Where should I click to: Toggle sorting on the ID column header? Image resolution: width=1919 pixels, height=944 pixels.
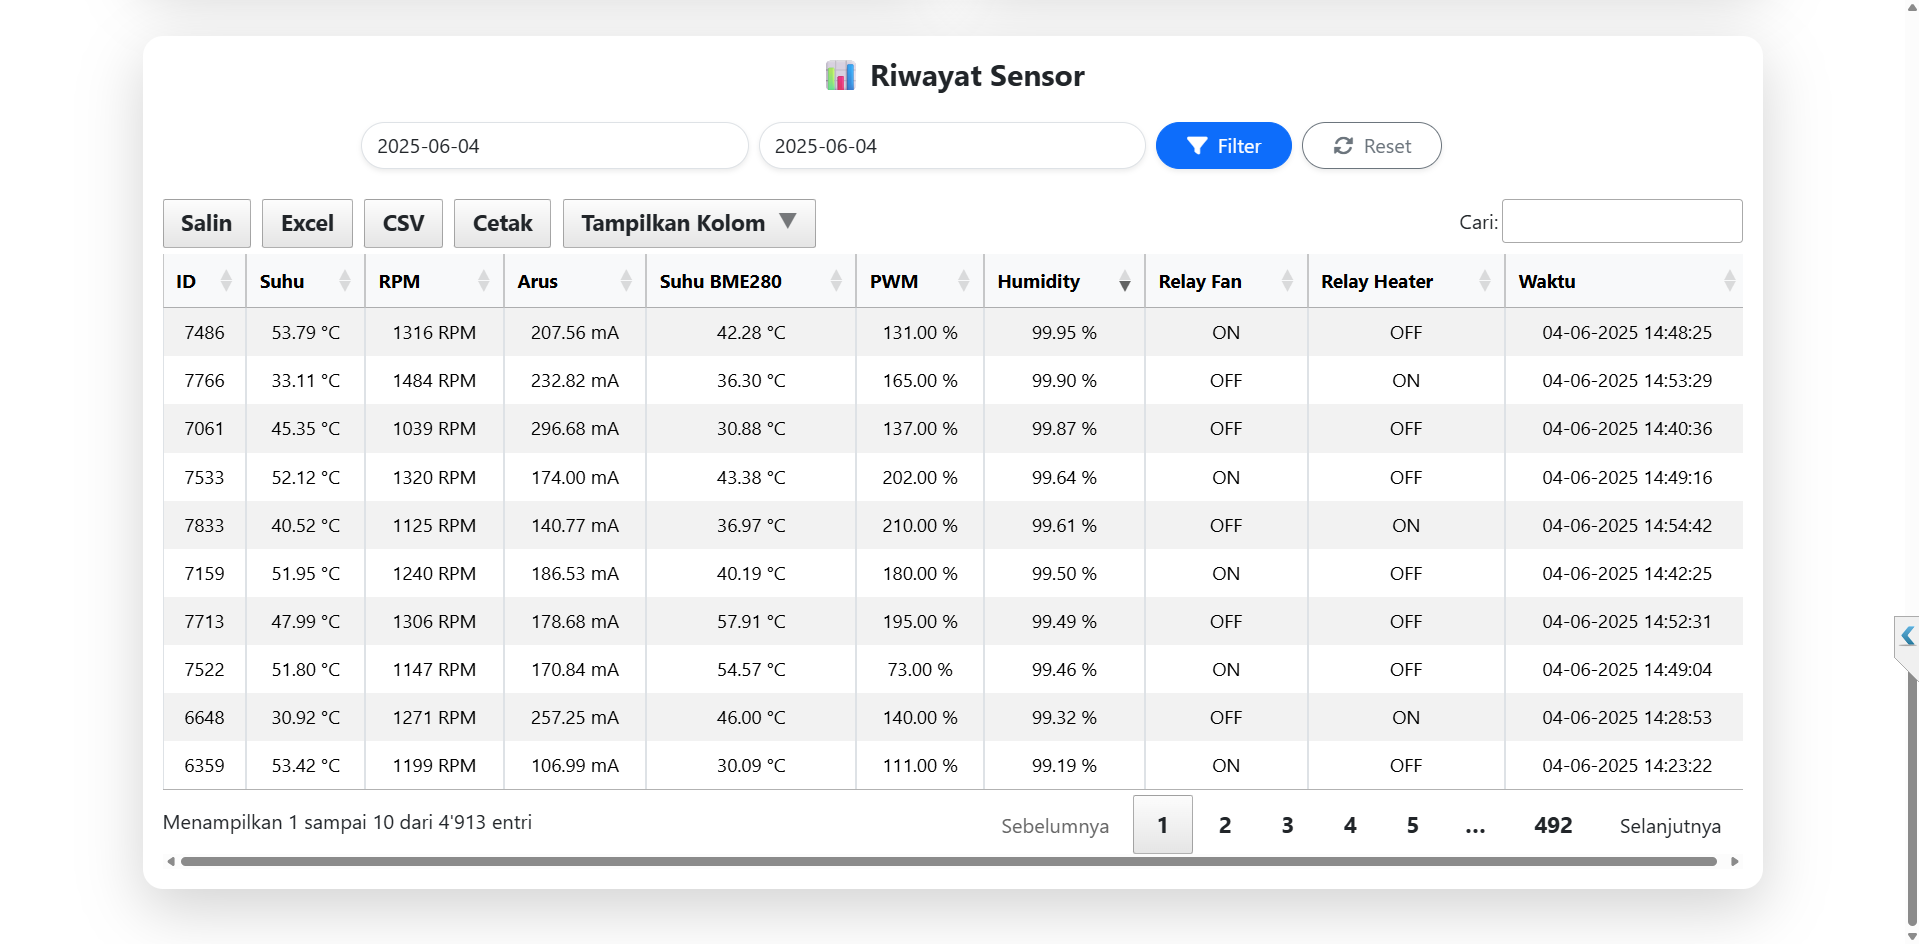pyautogui.click(x=226, y=281)
